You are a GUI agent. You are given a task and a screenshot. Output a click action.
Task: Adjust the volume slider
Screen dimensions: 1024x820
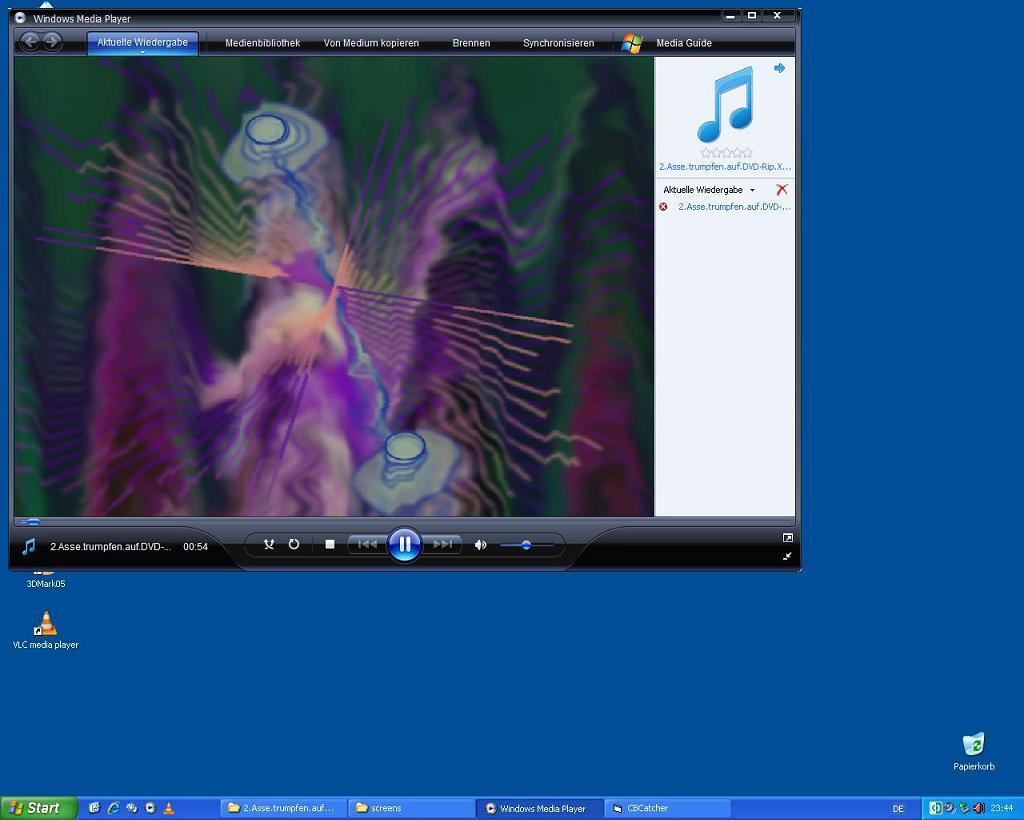click(x=526, y=545)
